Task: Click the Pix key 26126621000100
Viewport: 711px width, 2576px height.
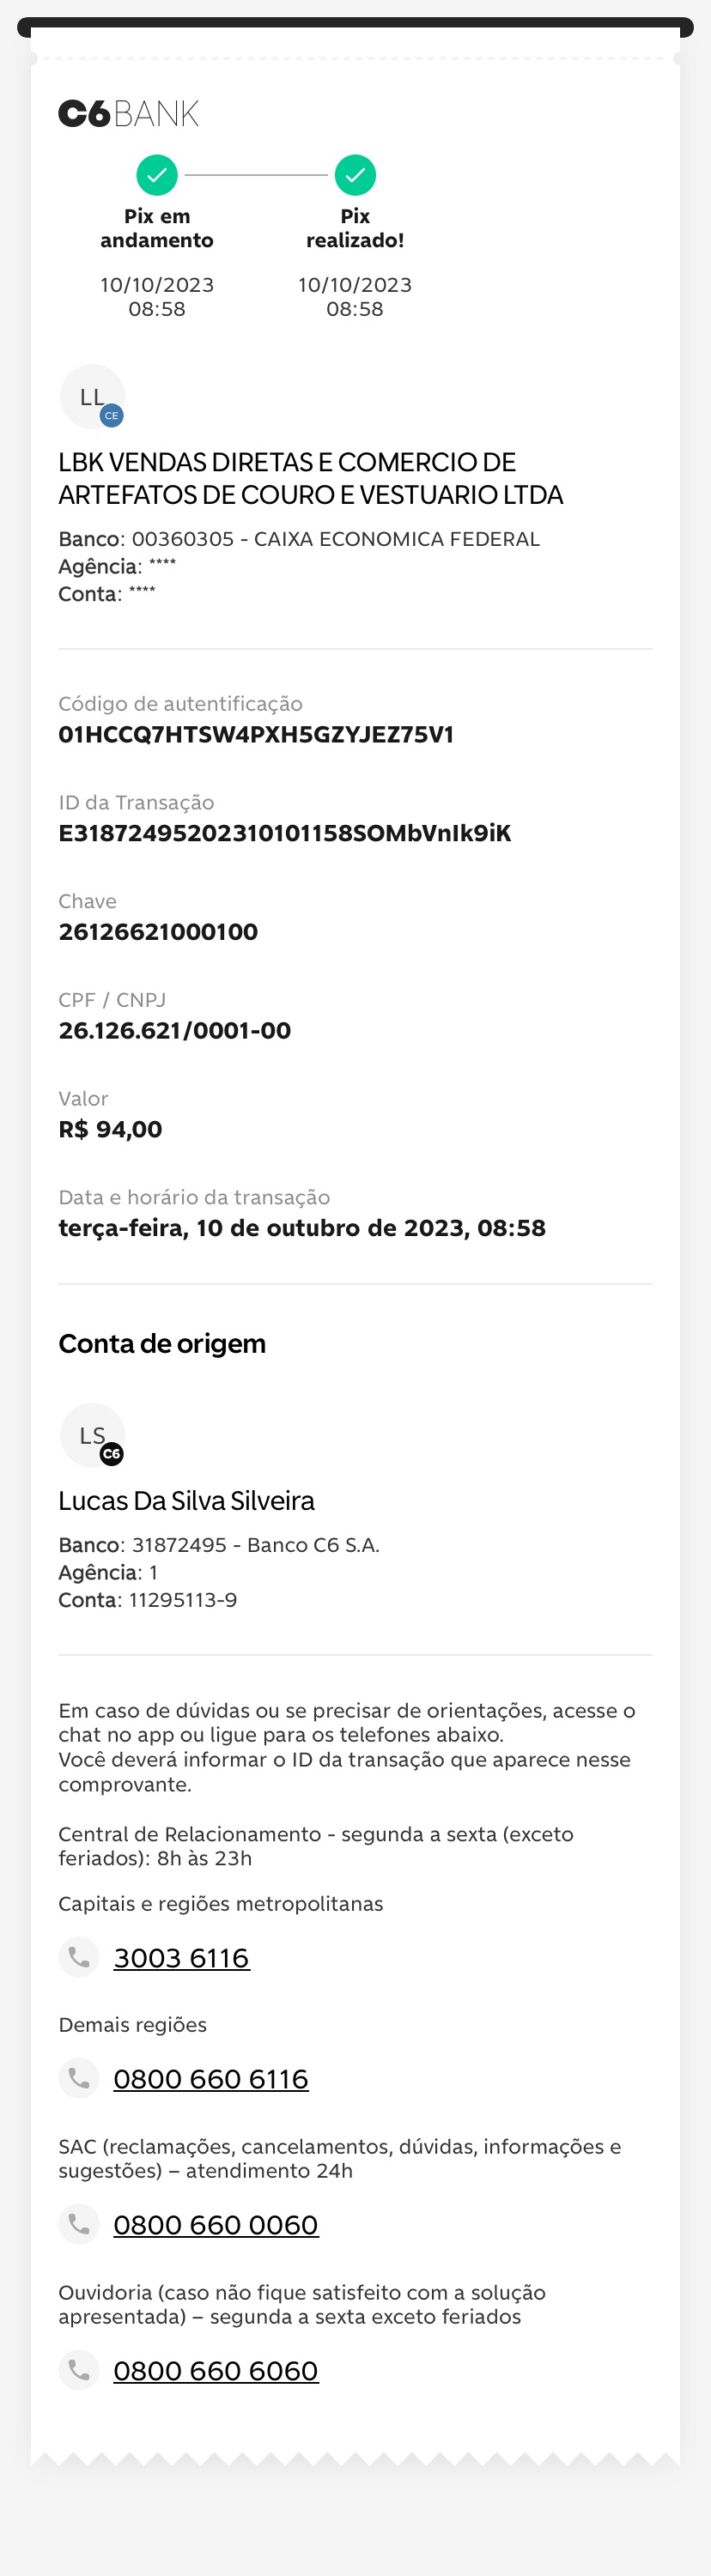Action: pos(158,932)
